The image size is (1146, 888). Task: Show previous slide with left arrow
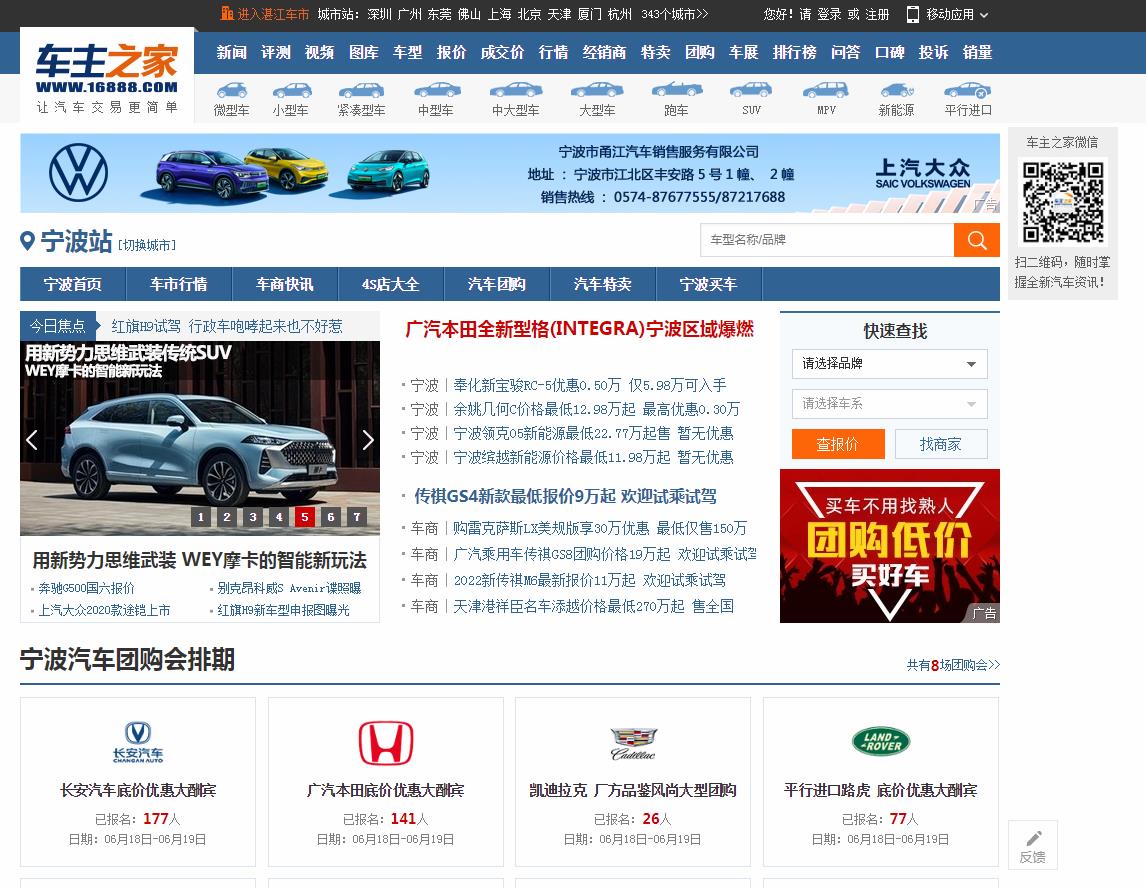pos(31,440)
